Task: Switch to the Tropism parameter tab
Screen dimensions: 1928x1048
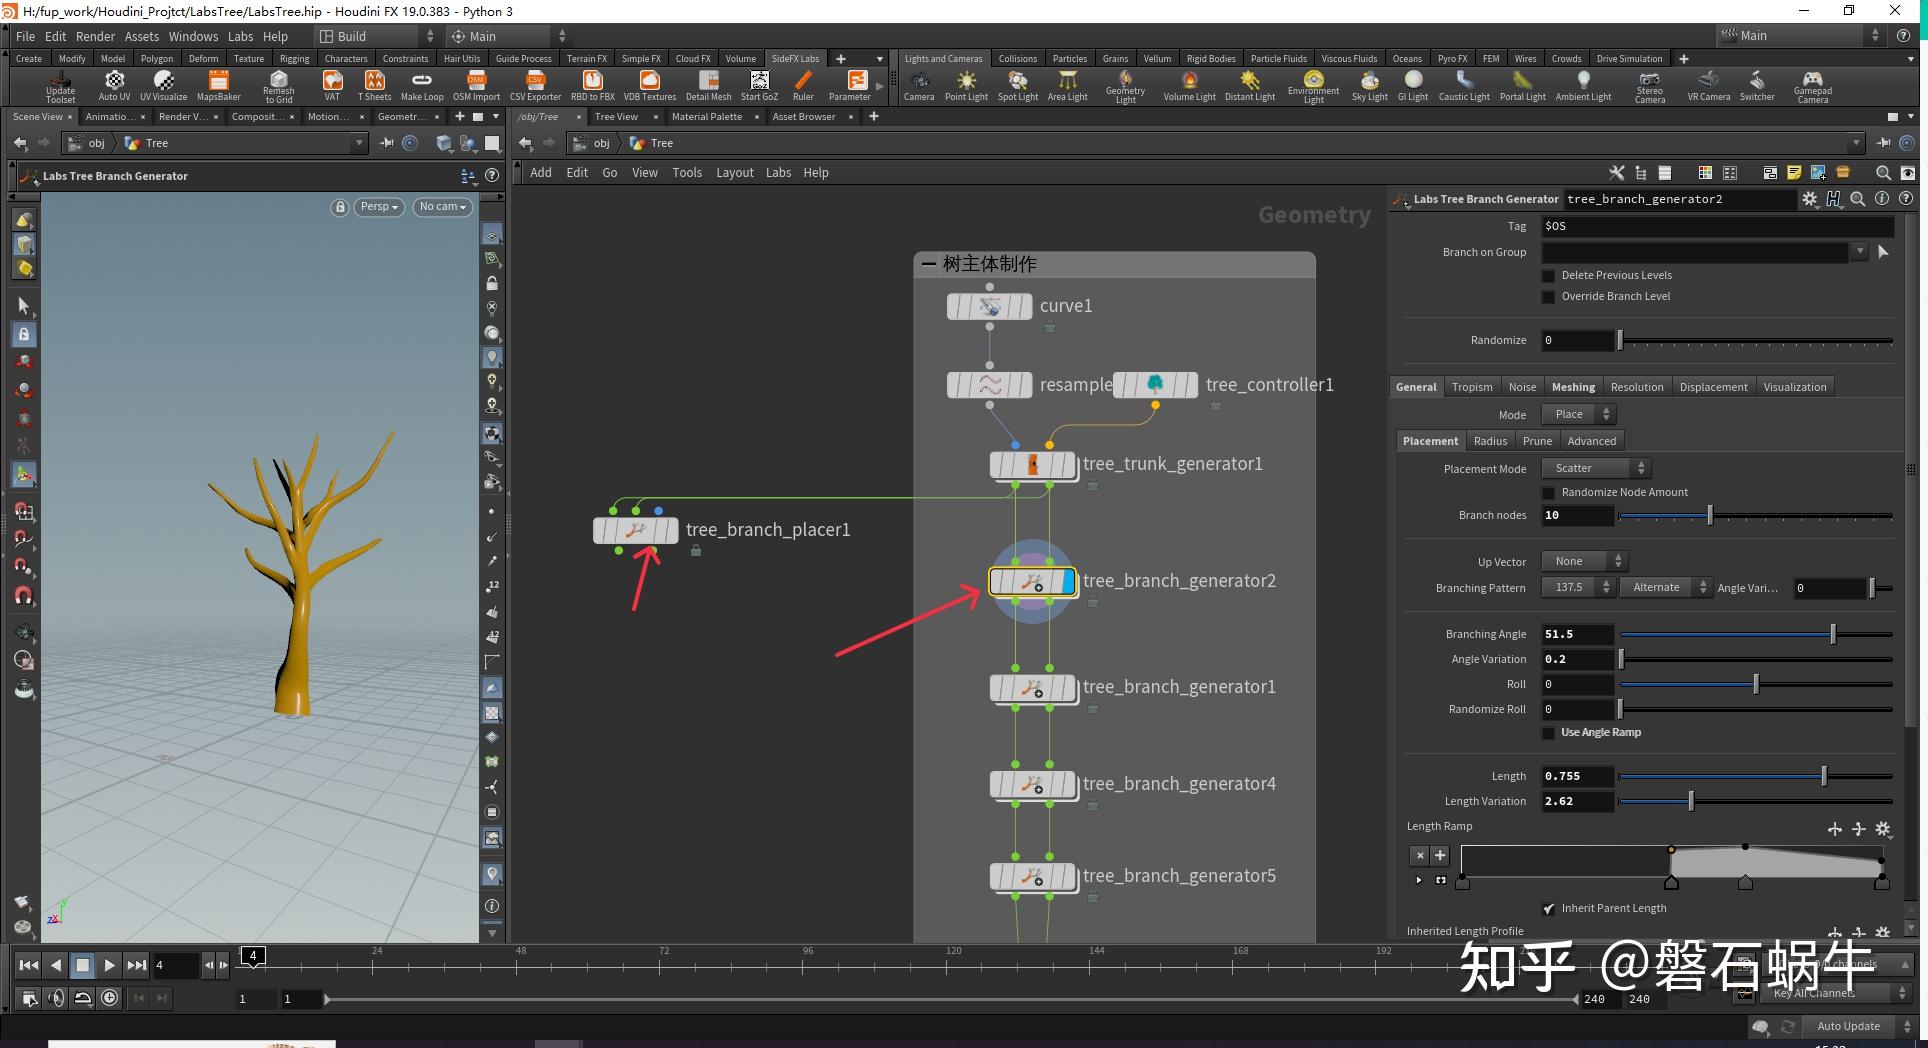Action: pos(1471,386)
